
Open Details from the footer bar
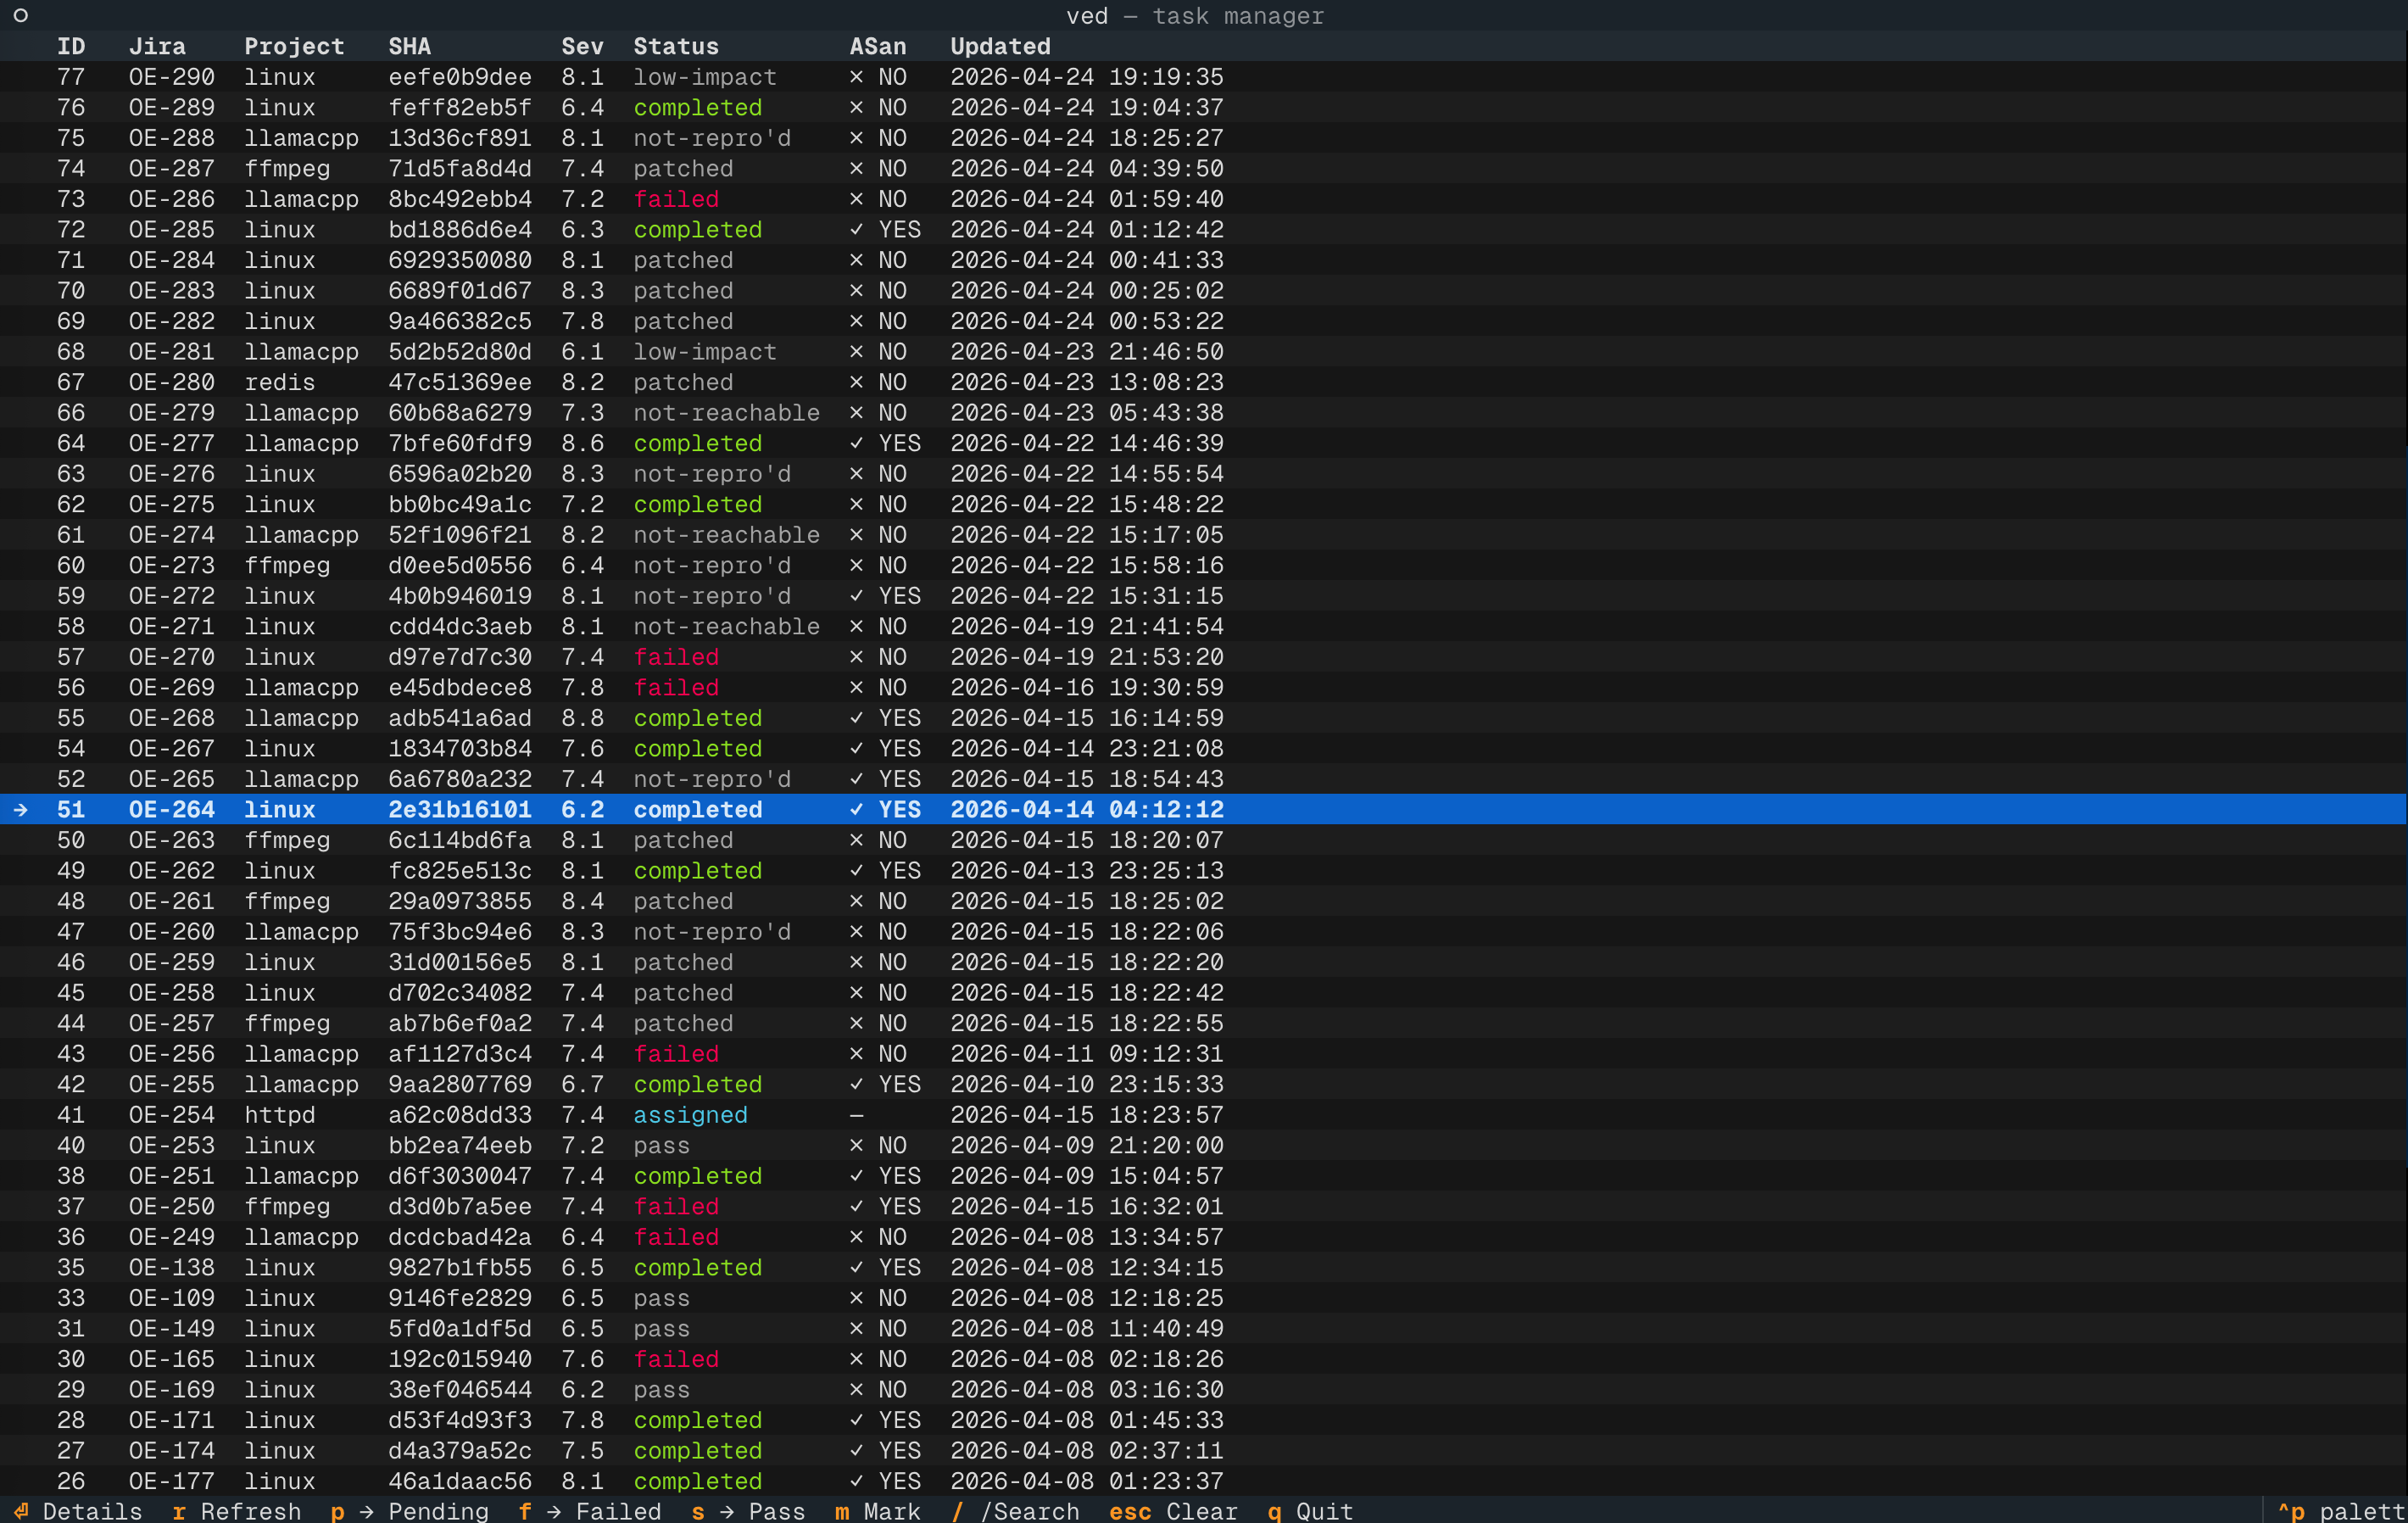[78, 1510]
